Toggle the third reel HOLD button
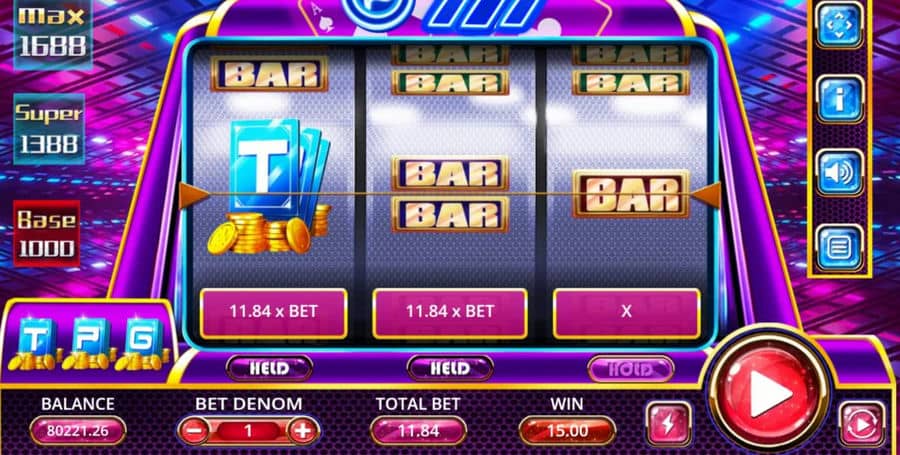900x455 pixels. pyautogui.click(x=631, y=370)
